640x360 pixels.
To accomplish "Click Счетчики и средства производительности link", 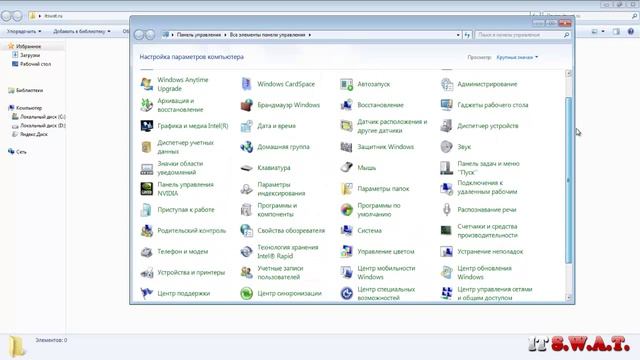I will (x=487, y=231).
